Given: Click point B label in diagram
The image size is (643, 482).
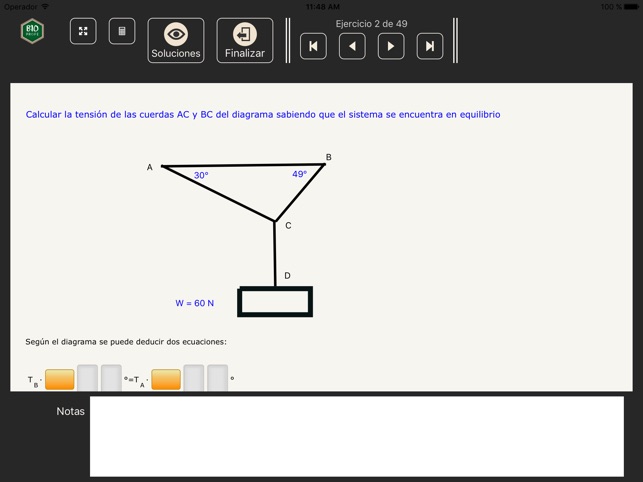Looking at the screenshot, I should (329, 157).
